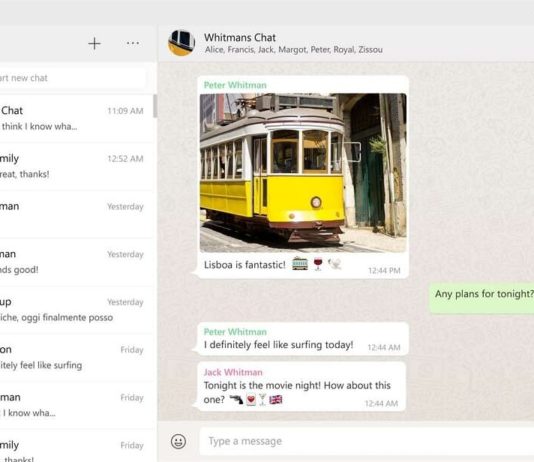534x462 pixels.
Task: Click 'Lisboa is fantastic!' caption
Action: [245, 265]
